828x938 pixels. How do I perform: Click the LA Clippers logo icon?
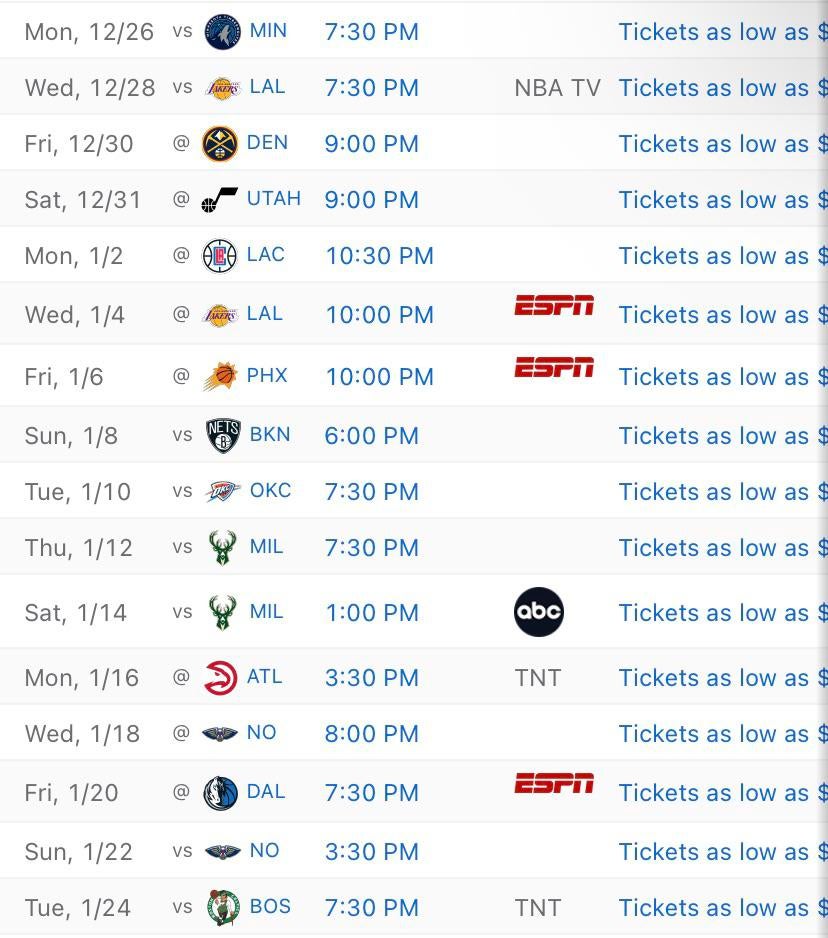[x=220, y=256]
